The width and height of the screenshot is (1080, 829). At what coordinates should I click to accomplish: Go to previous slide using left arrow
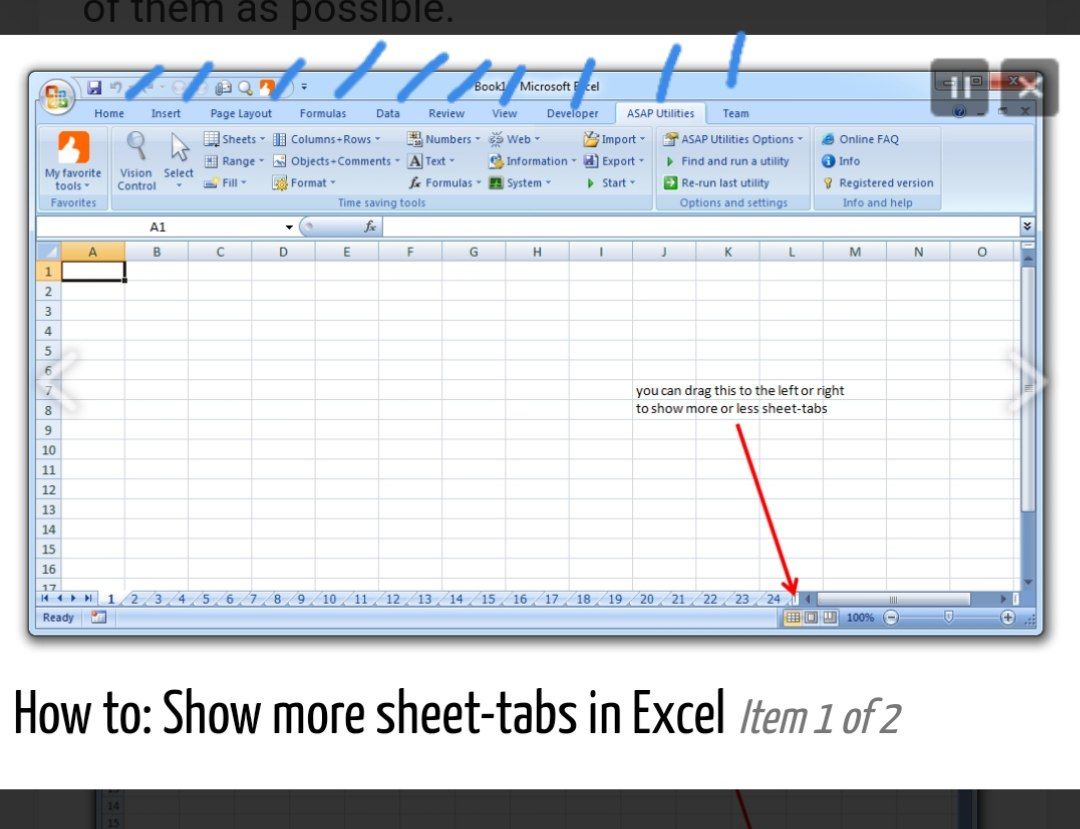click(60, 381)
